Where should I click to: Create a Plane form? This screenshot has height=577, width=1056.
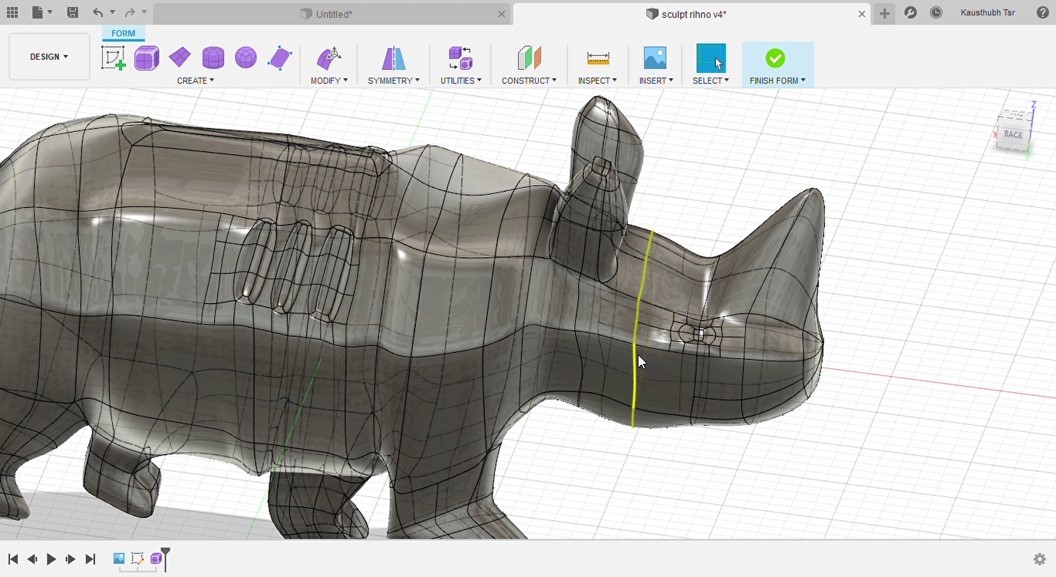click(179, 58)
